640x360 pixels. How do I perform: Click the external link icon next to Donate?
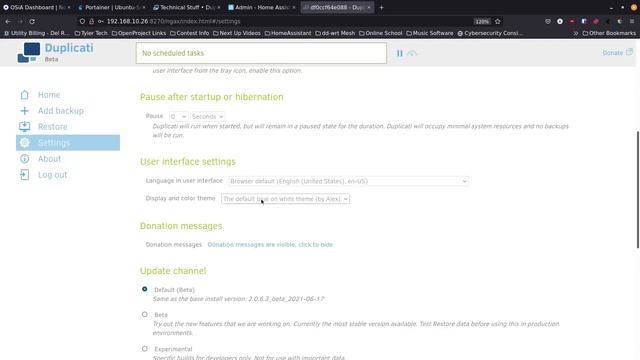pyautogui.click(x=629, y=52)
